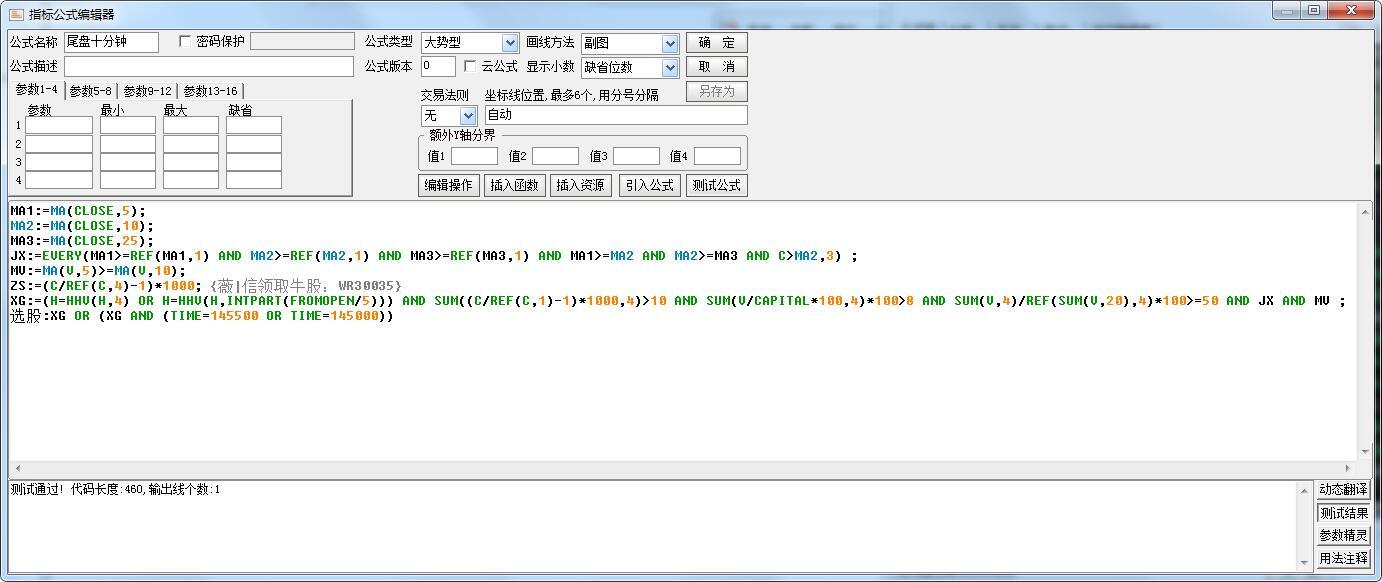The image size is (1382, 582).
Task: Click parameter row 1 name field
Action: [59, 125]
